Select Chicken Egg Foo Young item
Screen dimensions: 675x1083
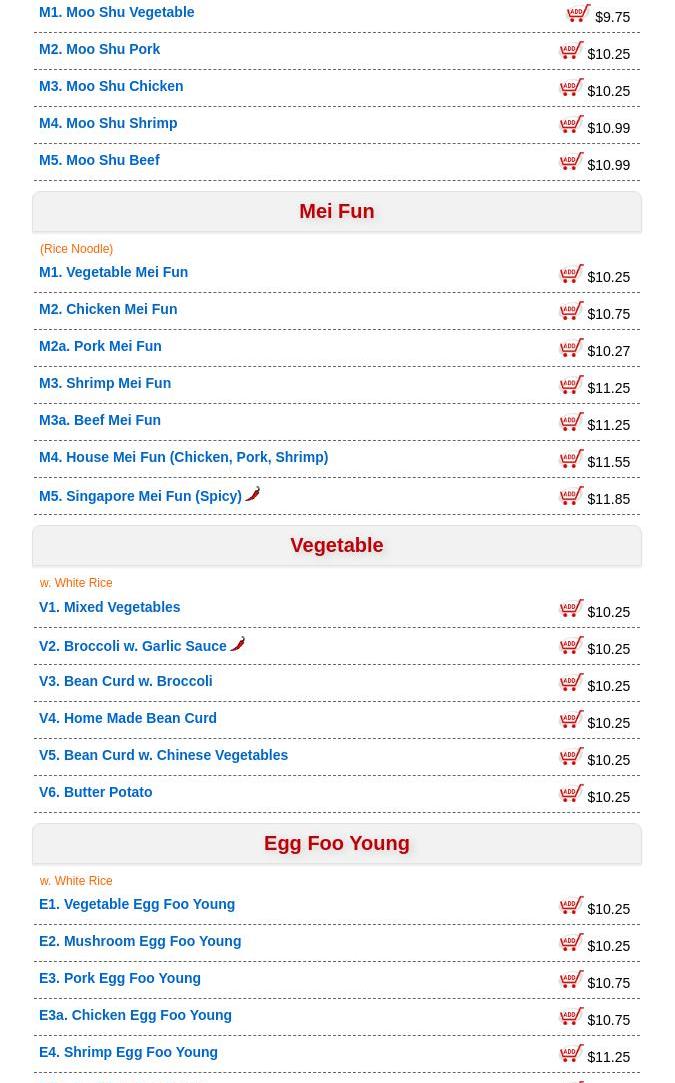(x=135, y=1015)
